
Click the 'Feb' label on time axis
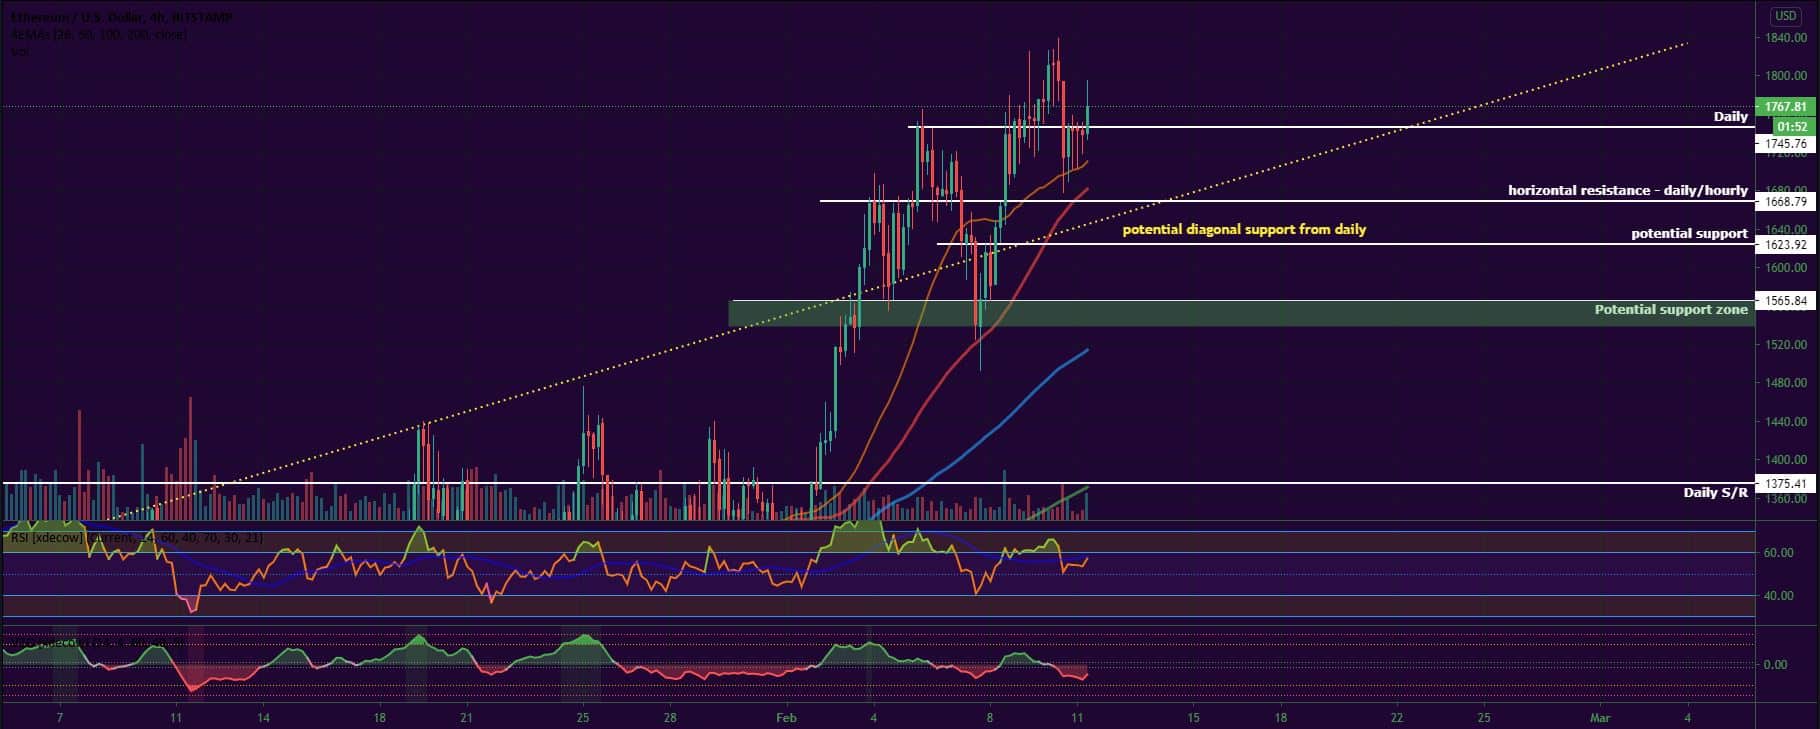[787, 718]
